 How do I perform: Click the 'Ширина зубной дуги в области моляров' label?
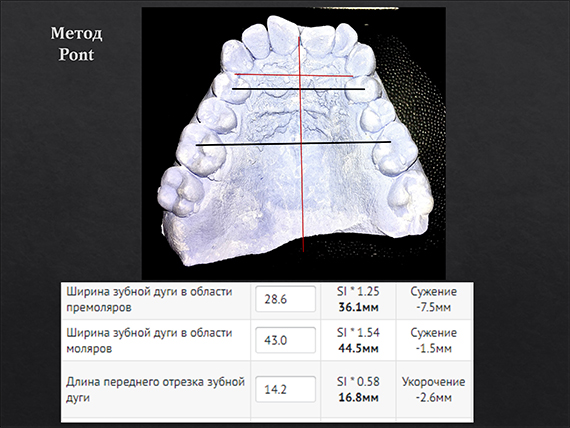[x=149, y=340]
